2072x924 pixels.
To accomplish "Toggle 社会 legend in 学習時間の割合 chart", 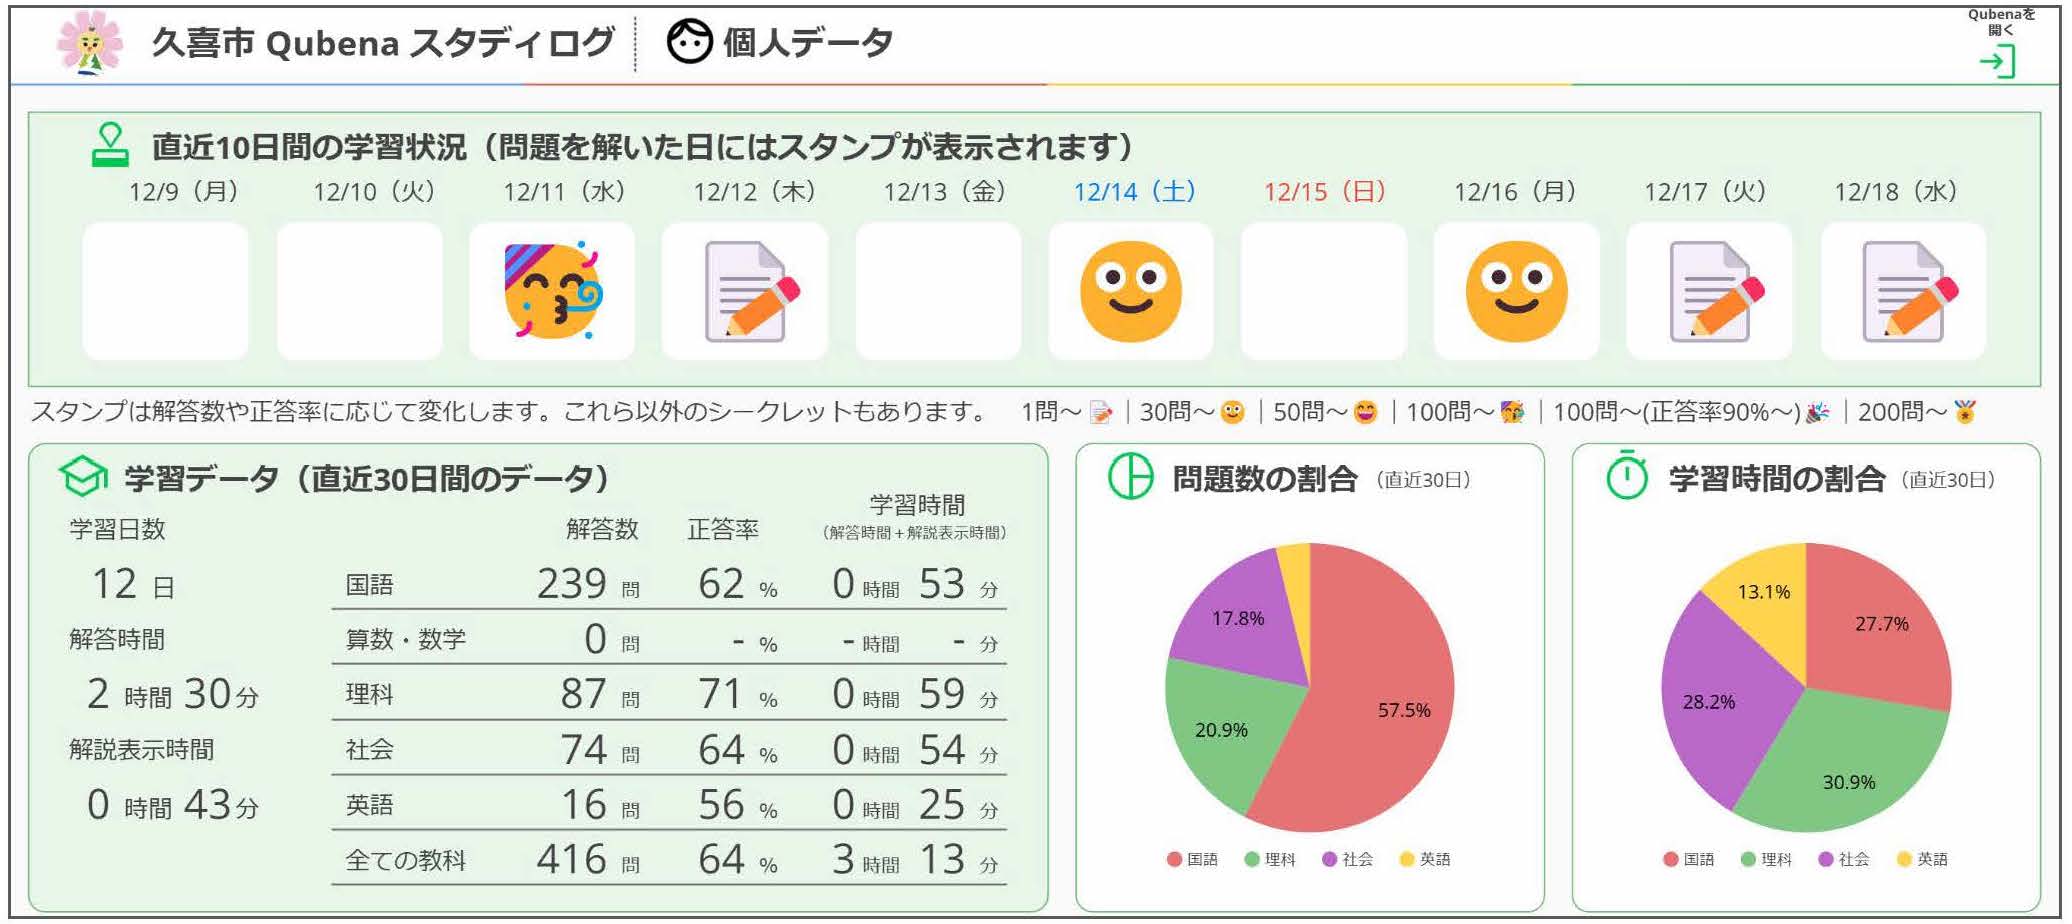I will click(1844, 859).
